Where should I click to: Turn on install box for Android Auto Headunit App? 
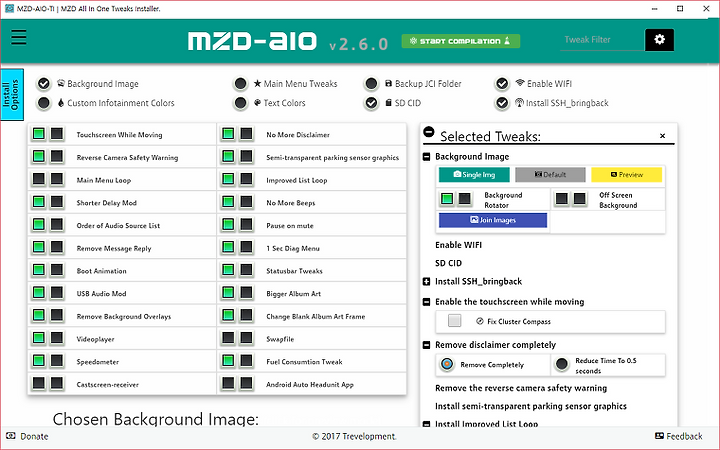(228, 383)
